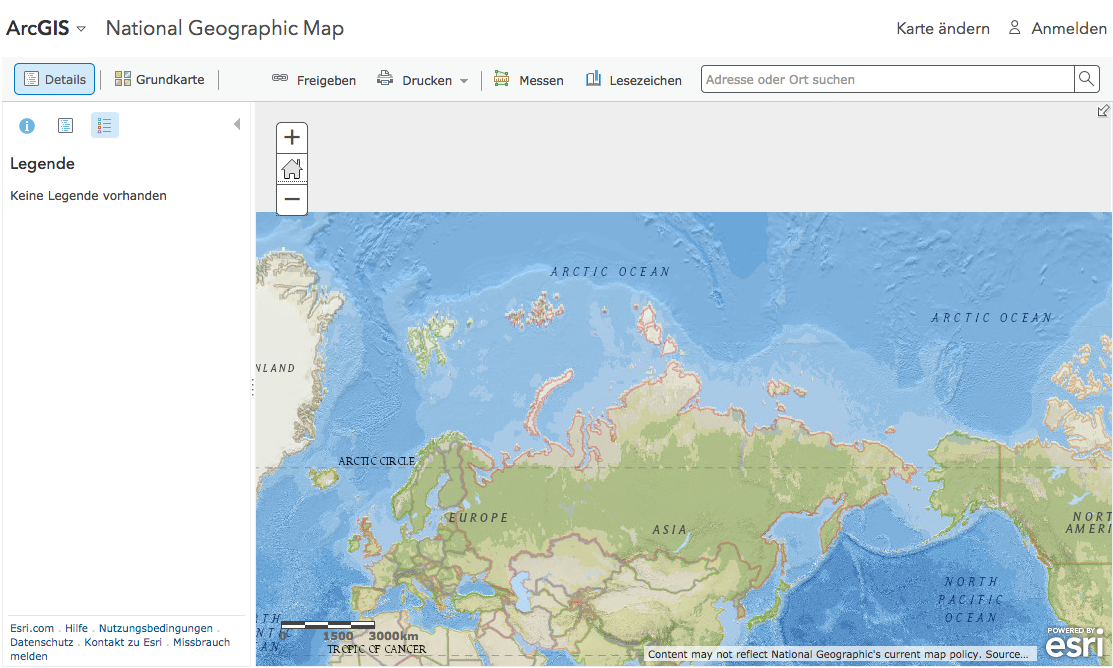
Task: Click the search magnifying glass icon
Action: (1086, 79)
